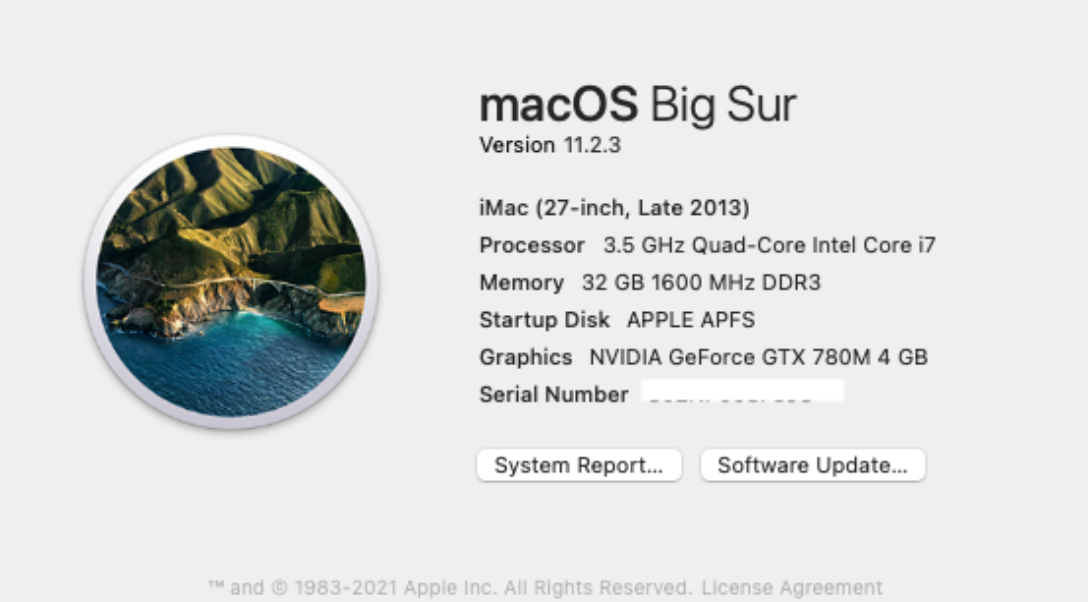1088x602 pixels.
Task: Click the Processor label
Action: coord(532,245)
